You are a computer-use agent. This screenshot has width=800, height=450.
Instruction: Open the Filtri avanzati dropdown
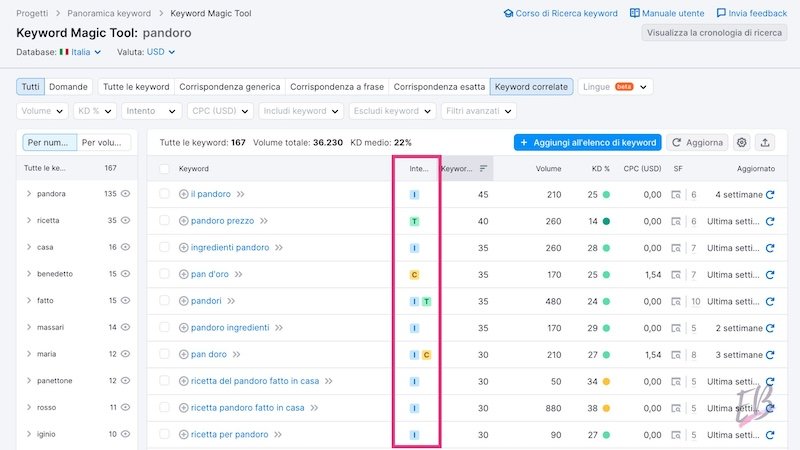[479, 111]
